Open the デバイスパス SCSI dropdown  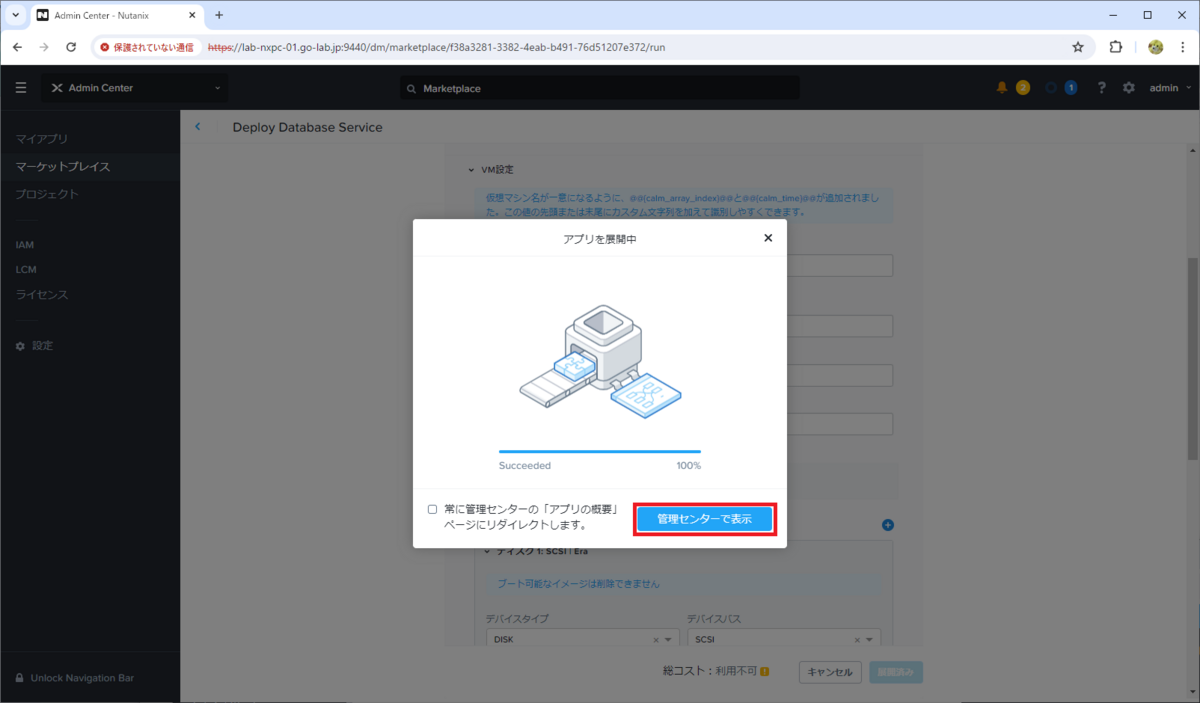click(866, 638)
